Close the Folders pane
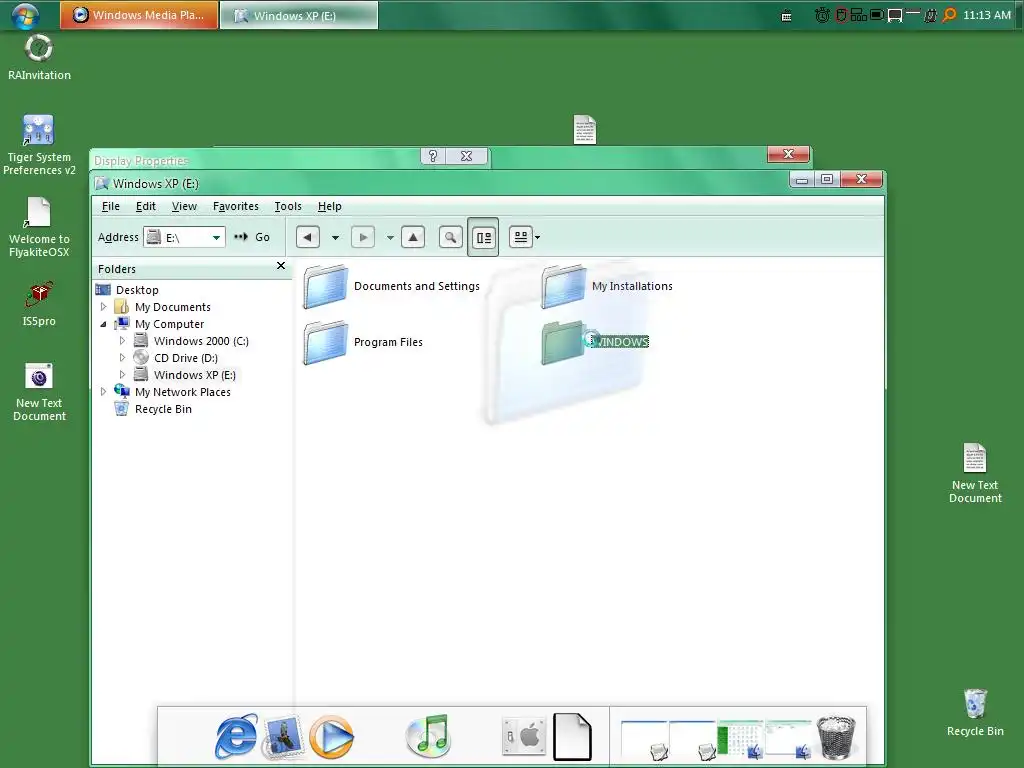 pyautogui.click(x=281, y=266)
